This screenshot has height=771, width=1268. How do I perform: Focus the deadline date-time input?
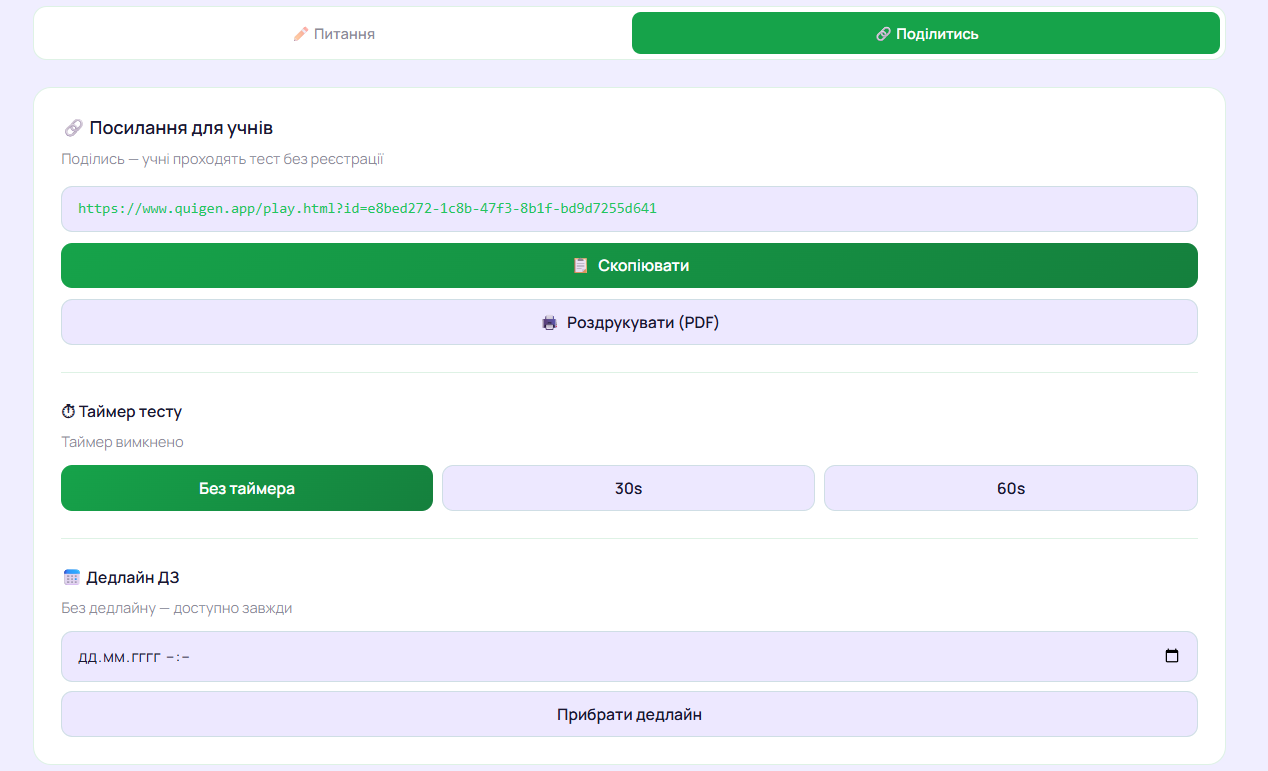coord(629,657)
